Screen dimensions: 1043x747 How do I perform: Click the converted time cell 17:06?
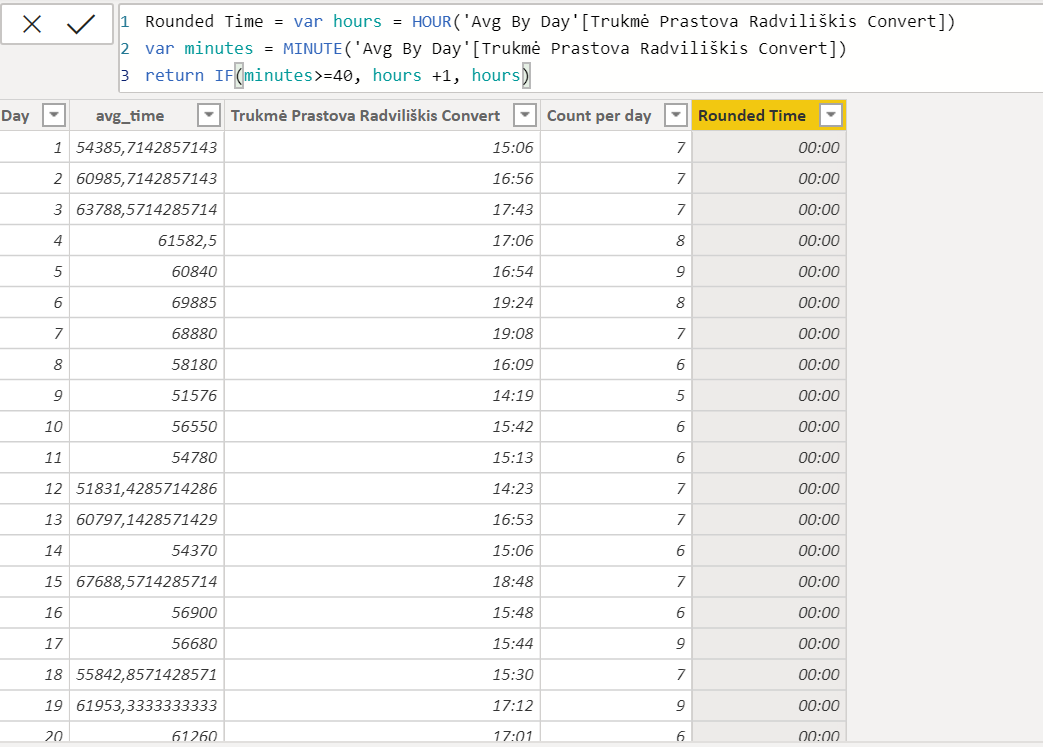point(382,240)
